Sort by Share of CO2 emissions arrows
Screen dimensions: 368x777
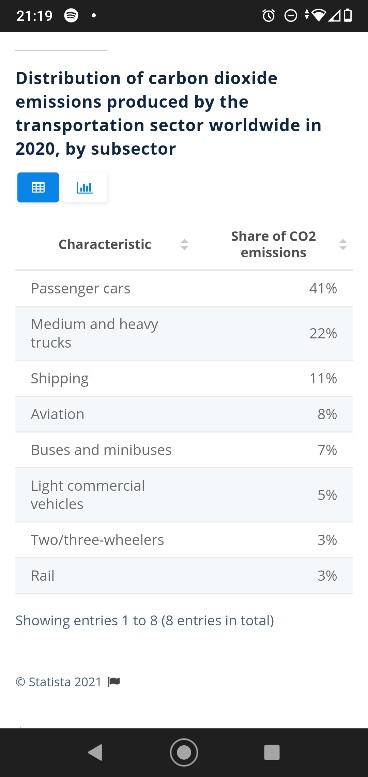tap(343, 244)
